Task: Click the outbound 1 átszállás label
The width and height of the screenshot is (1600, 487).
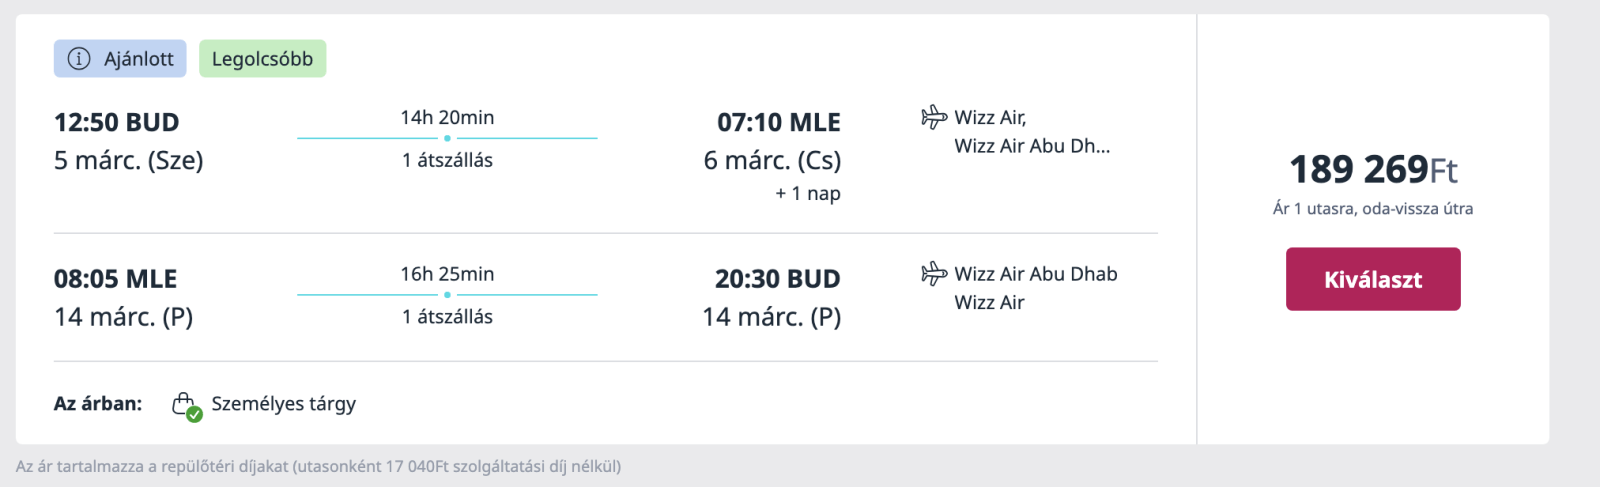Action: click(x=447, y=160)
